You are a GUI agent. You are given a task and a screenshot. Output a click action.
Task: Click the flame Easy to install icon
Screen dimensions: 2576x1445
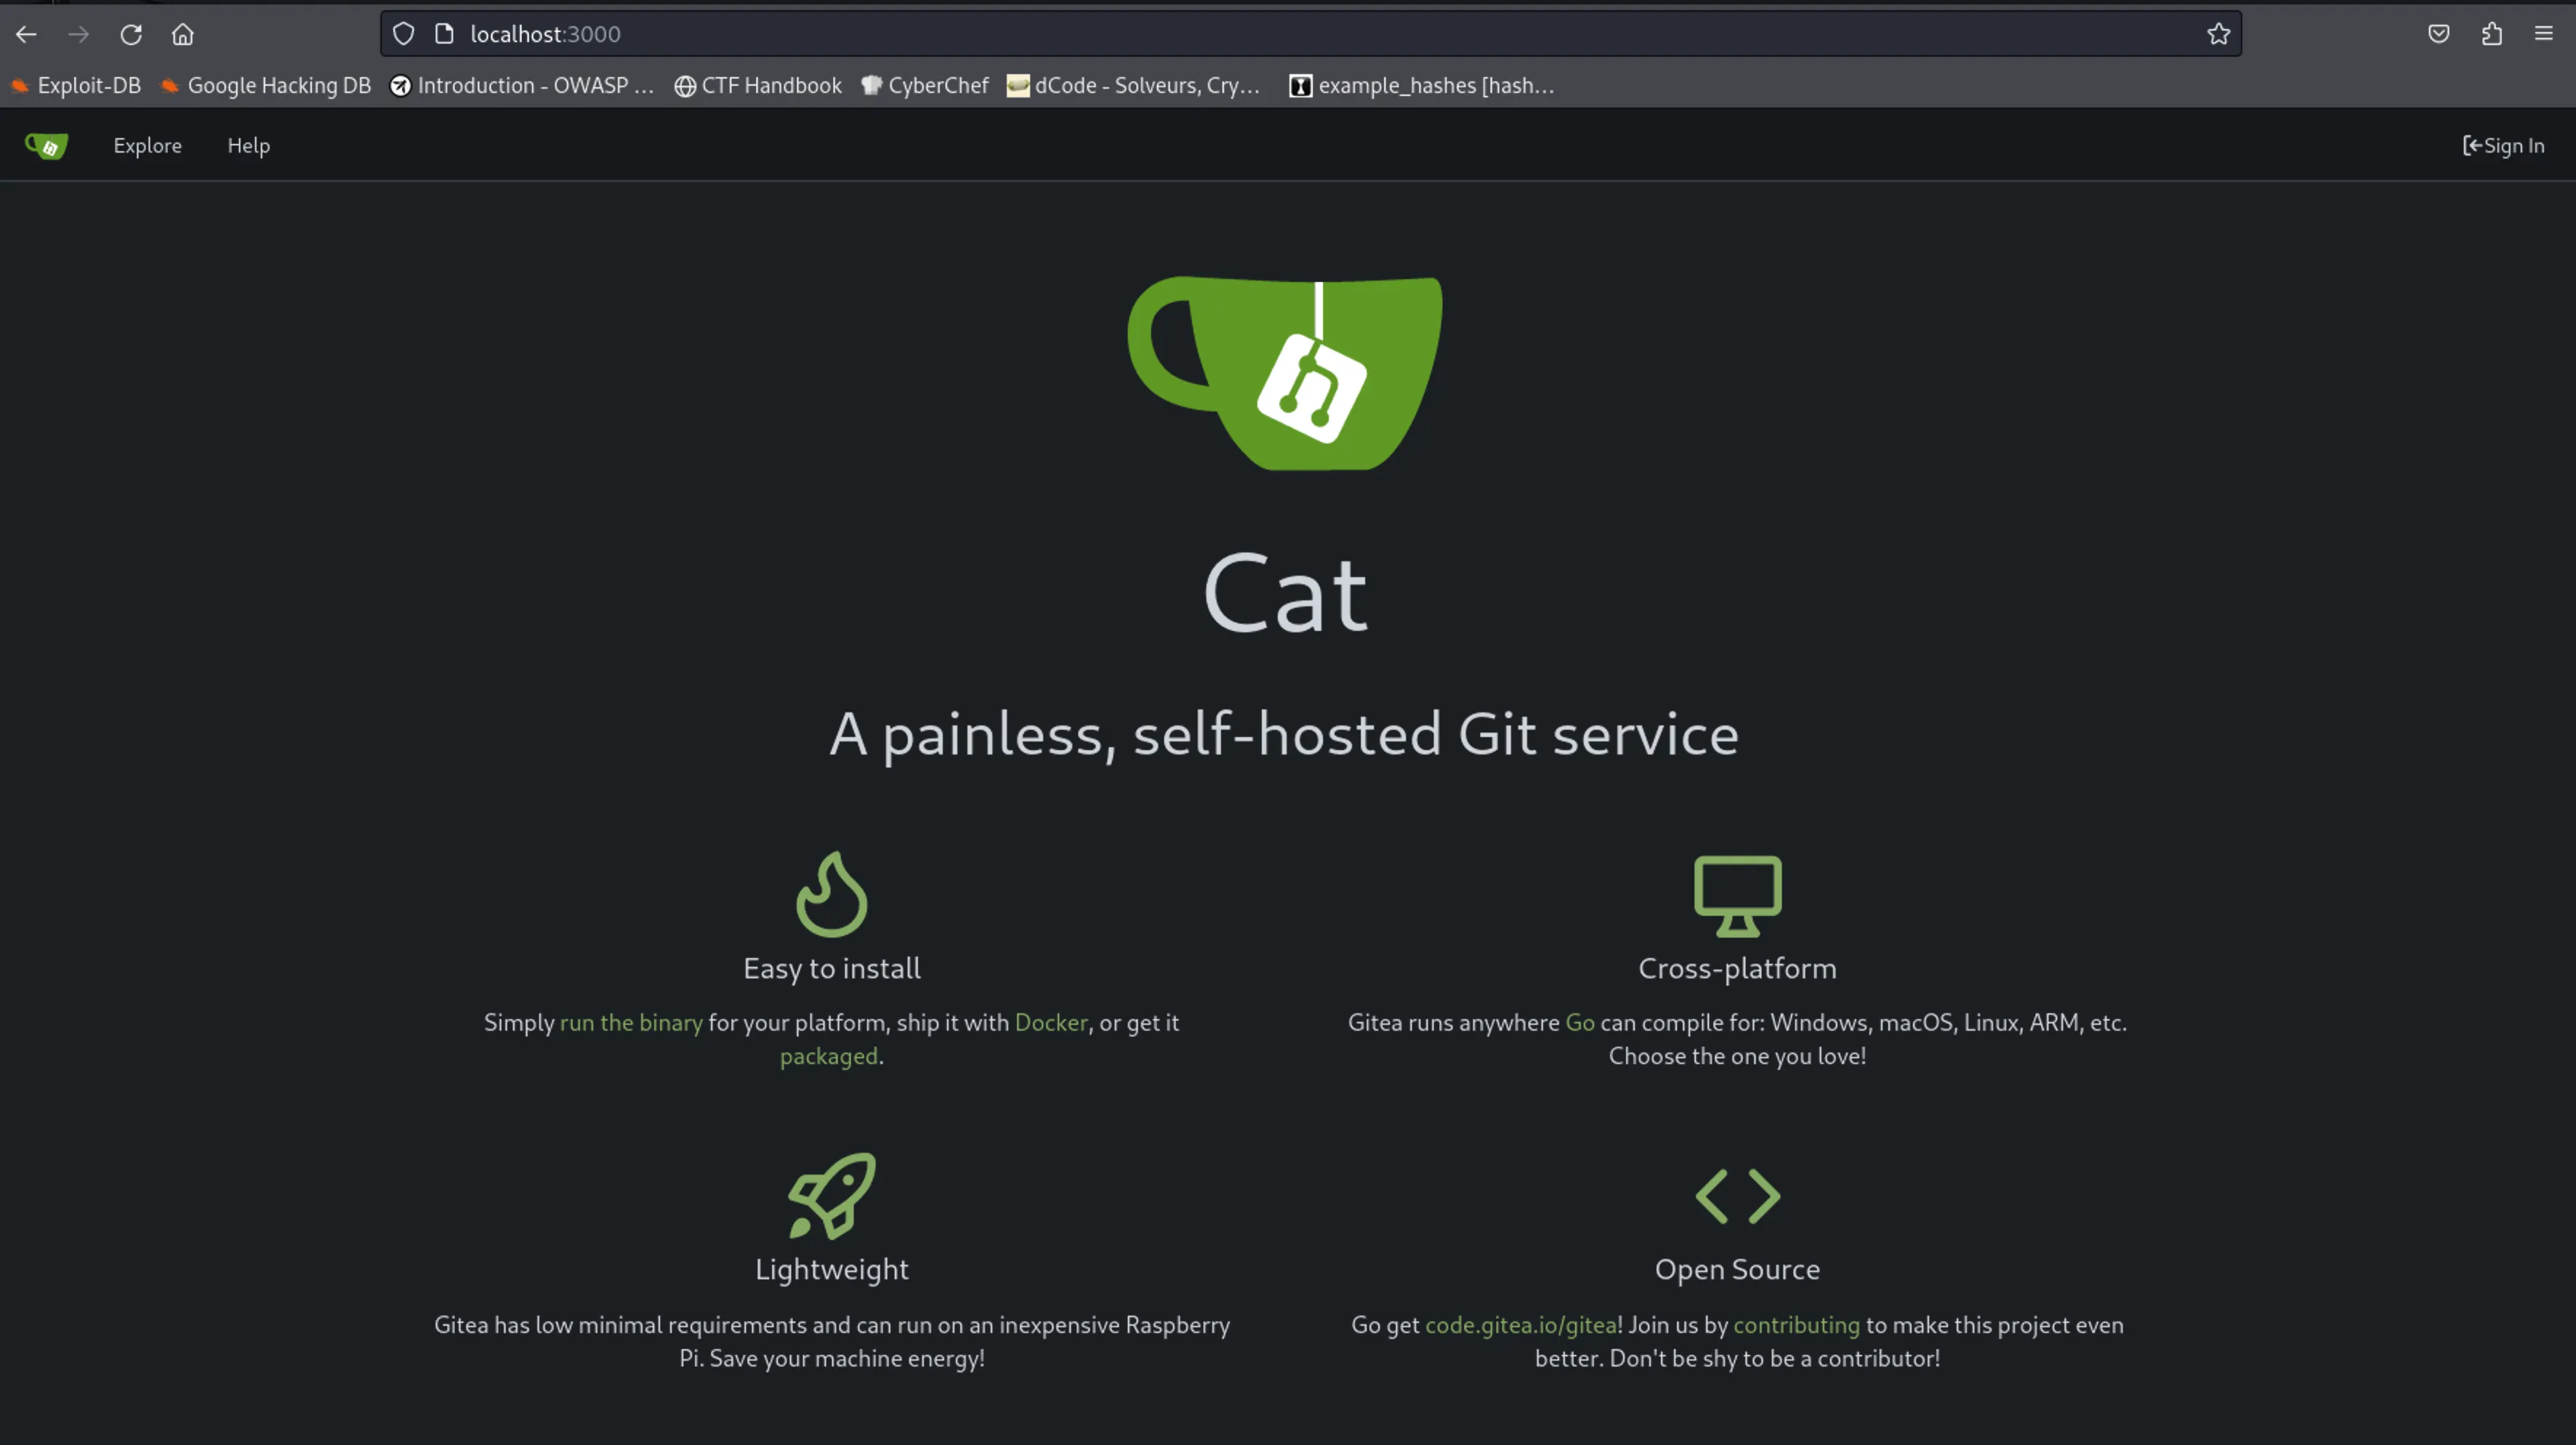(x=832, y=894)
